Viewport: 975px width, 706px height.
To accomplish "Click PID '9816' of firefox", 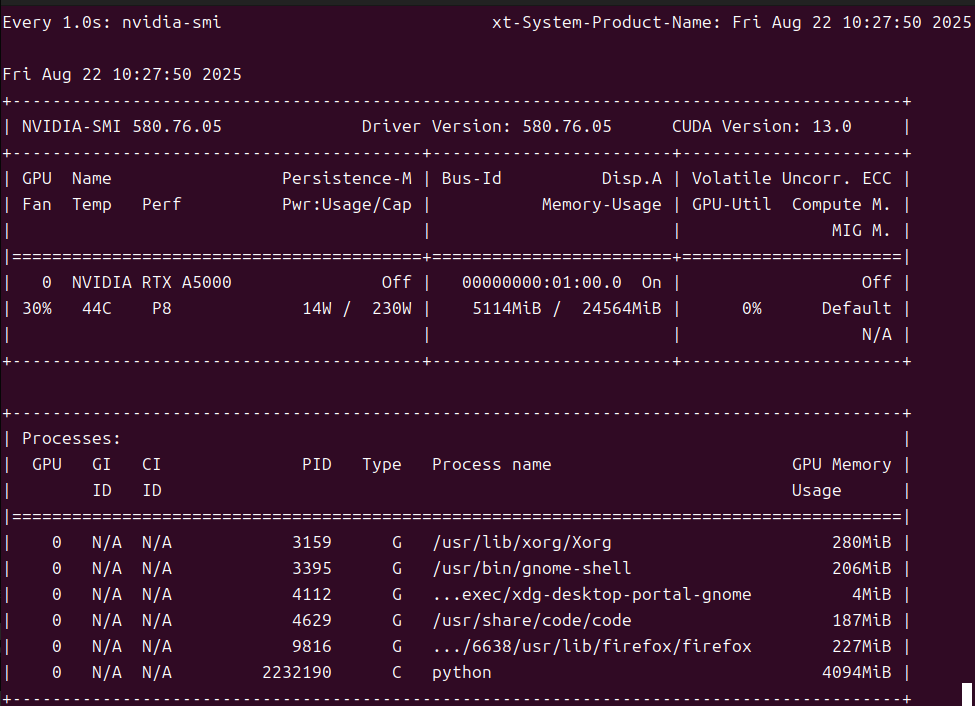I will pos(312,647).
